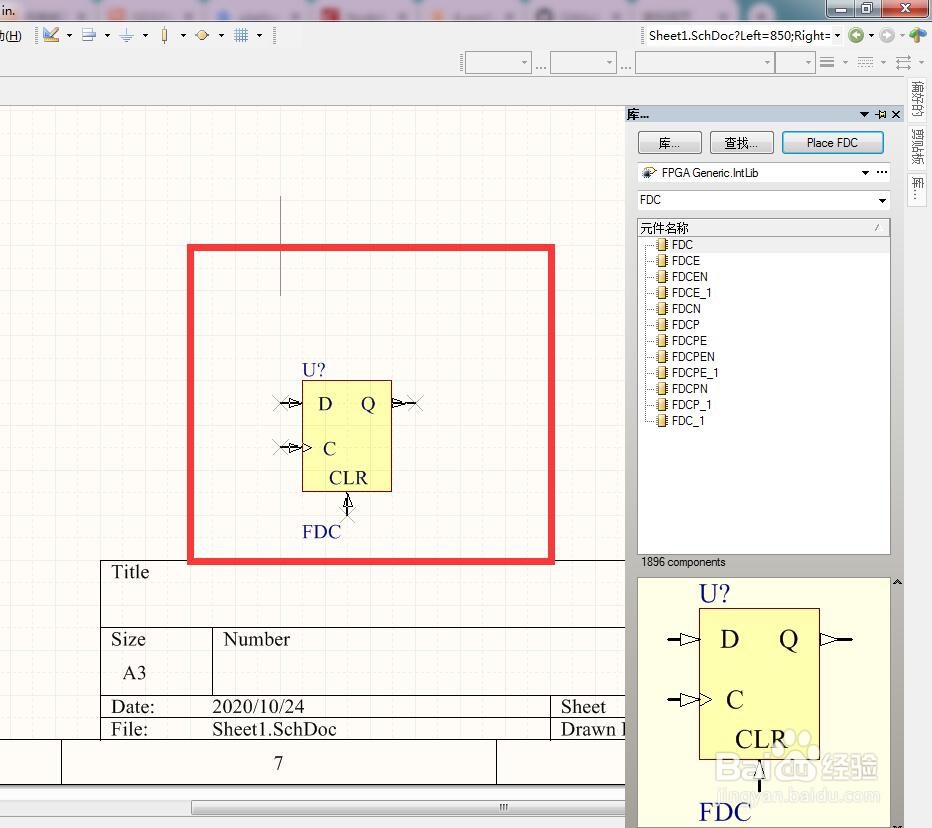Select FDCPN in component list

pyautogui.click(x=689, y=389)
